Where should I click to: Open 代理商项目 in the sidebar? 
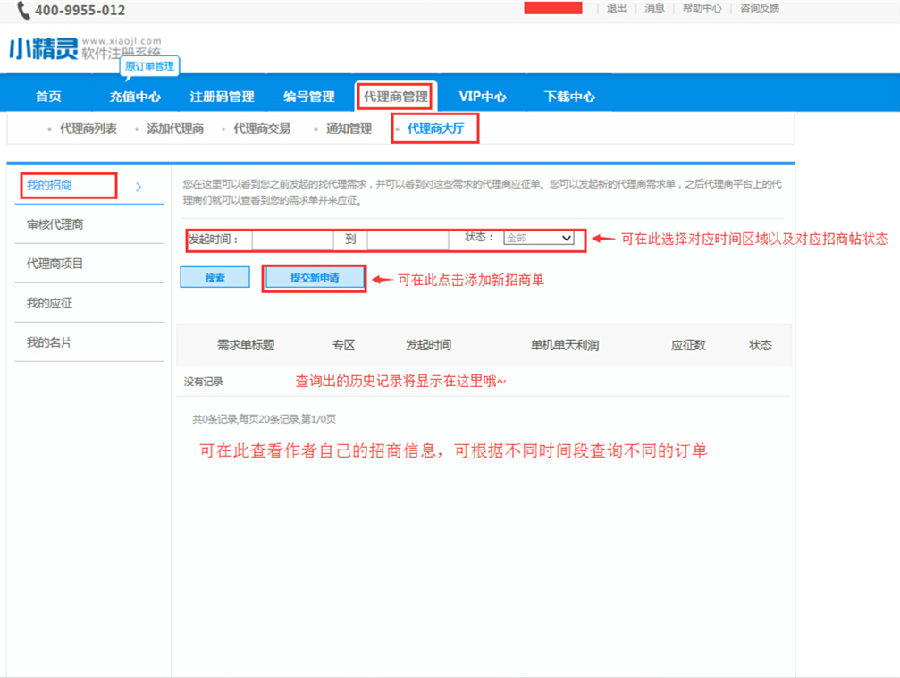[x=55, y=264]
